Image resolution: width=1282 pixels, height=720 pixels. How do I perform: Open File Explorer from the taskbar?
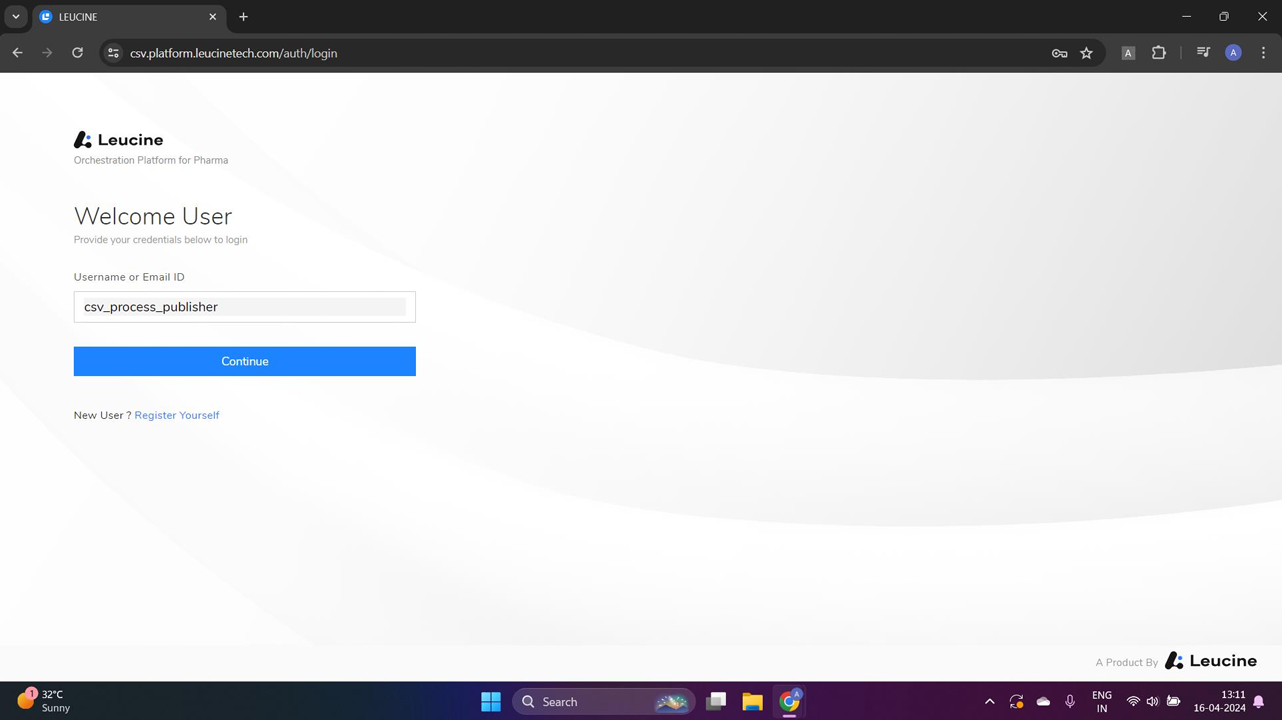pos(752,701)
